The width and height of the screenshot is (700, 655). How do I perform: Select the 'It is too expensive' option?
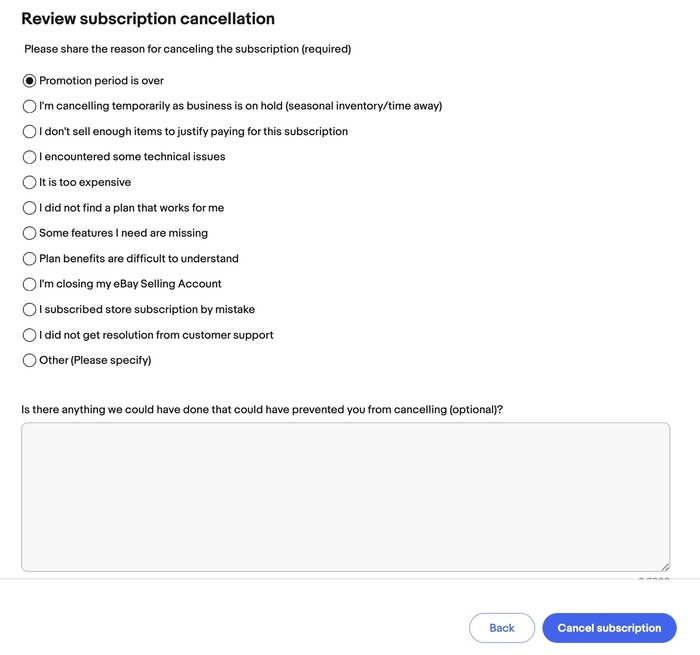[x=30, y=182]
